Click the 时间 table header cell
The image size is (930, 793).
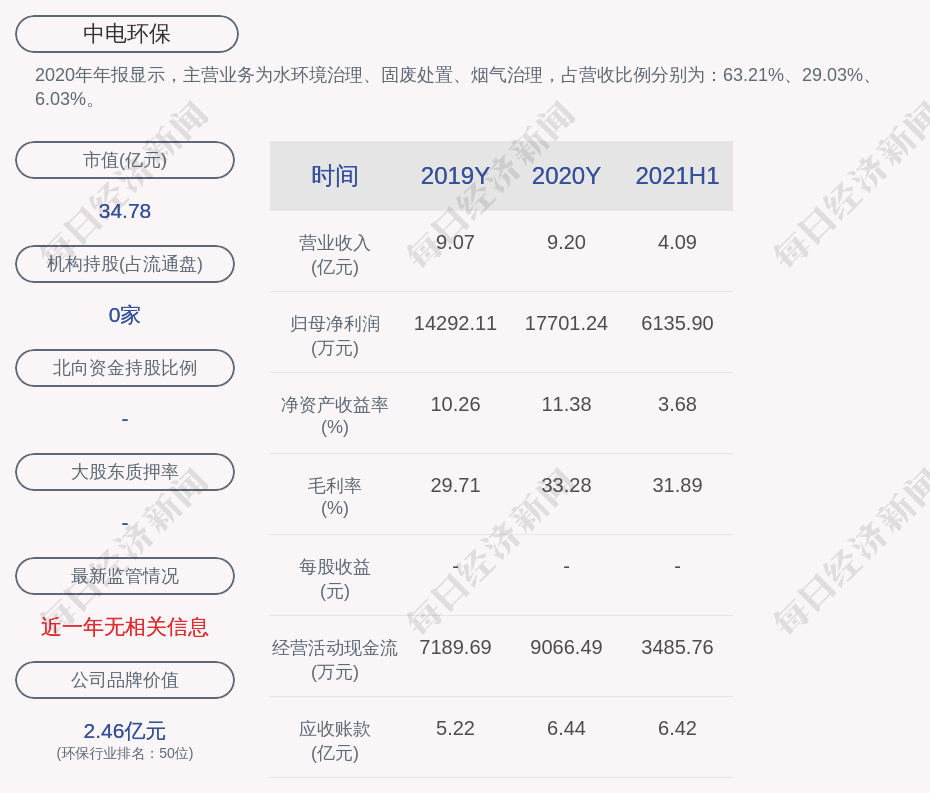pyautogui.click(x=335, y=176)
